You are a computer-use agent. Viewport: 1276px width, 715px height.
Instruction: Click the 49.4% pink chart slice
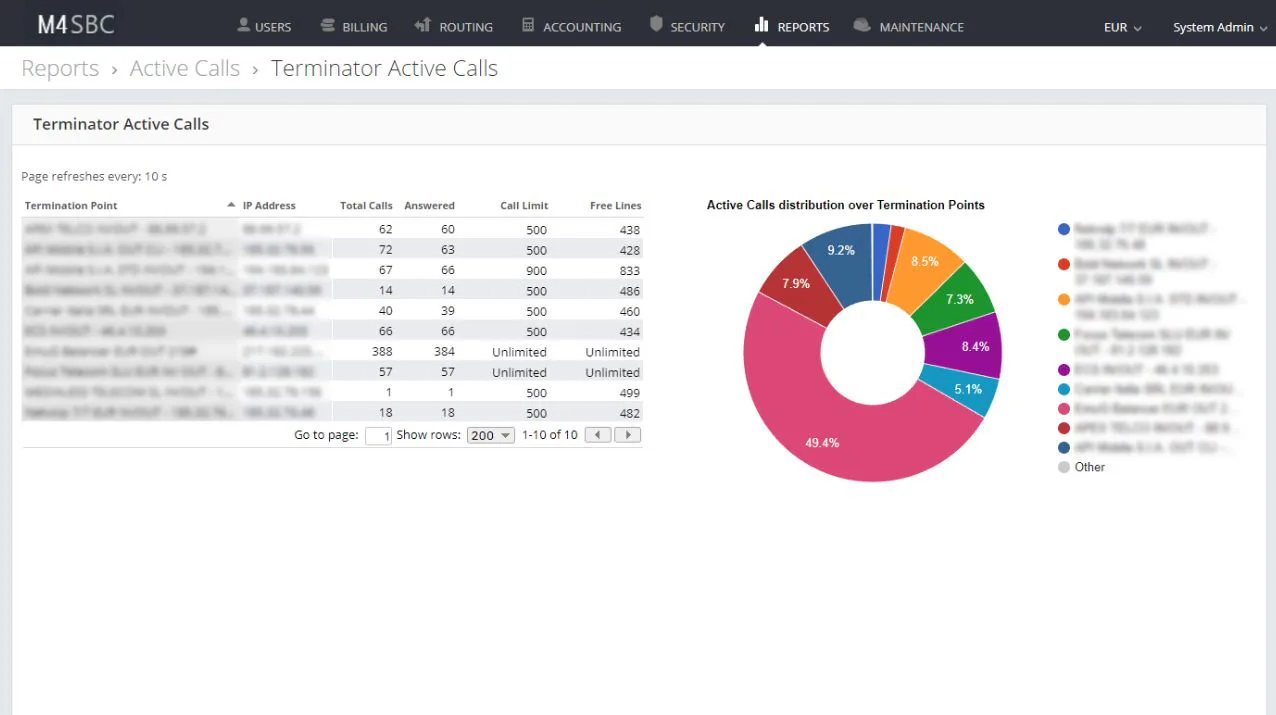pyautogui.click(x=822, y=442)
